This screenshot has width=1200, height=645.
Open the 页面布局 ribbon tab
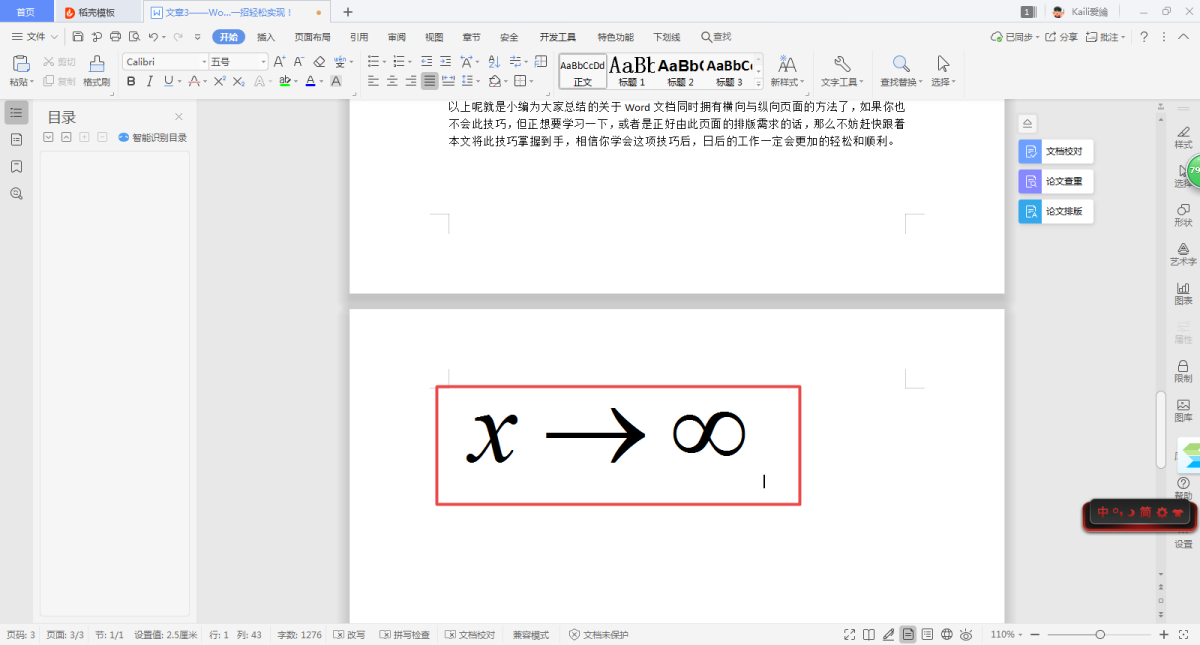312,37
